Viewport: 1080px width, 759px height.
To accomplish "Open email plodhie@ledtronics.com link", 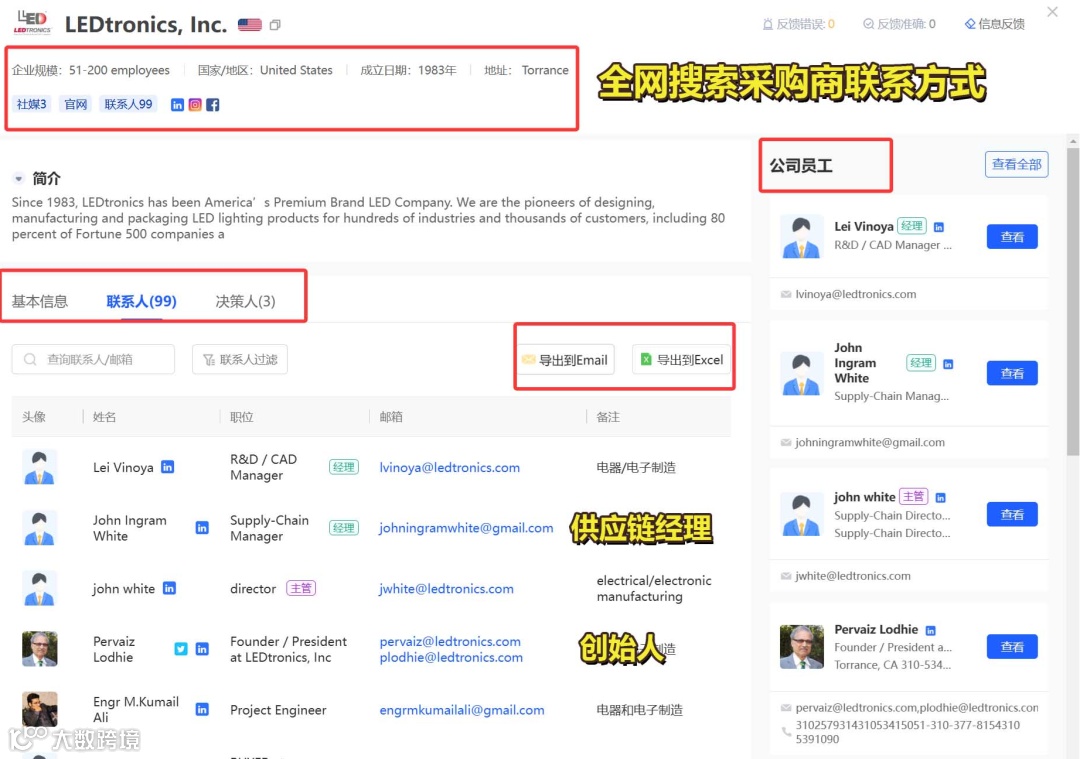I will [x=451, y=657].
